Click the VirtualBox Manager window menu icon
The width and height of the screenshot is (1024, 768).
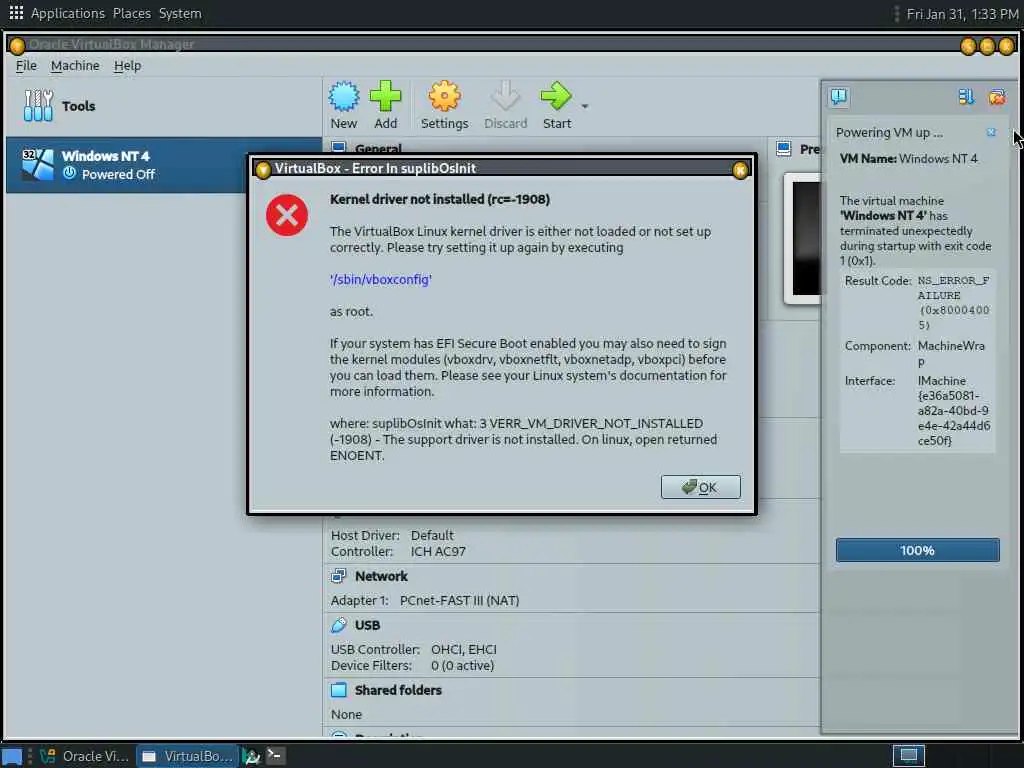tap(18, 45)
